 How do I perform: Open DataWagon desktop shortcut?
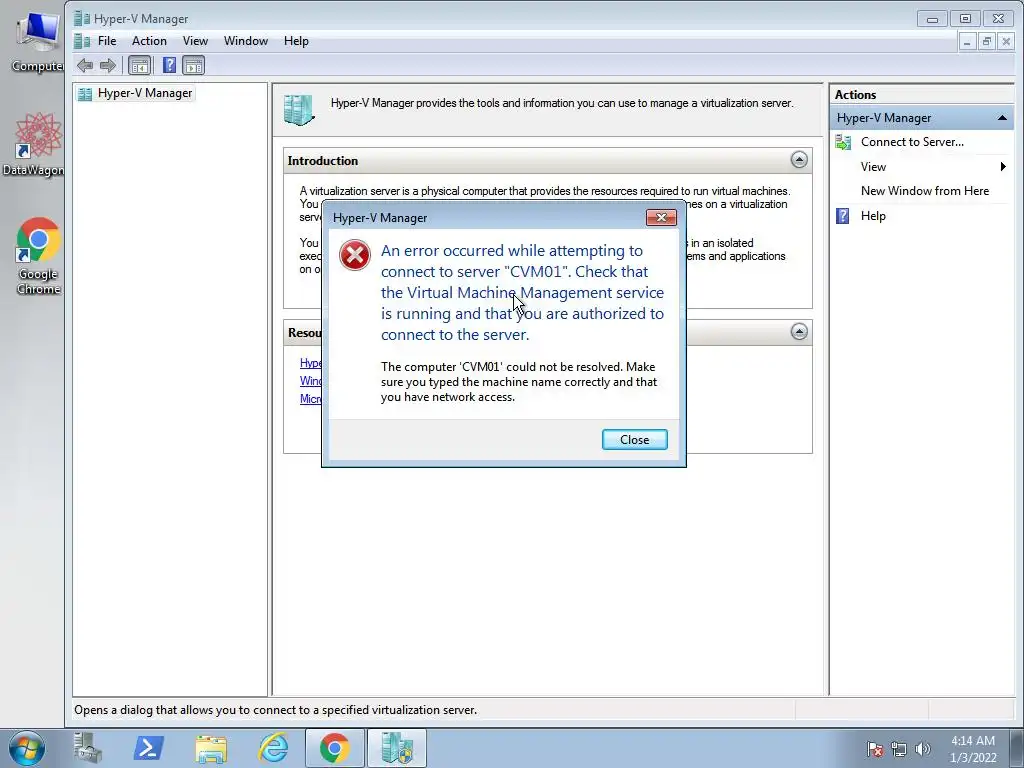pyautogui.click(x=35, y=144)
